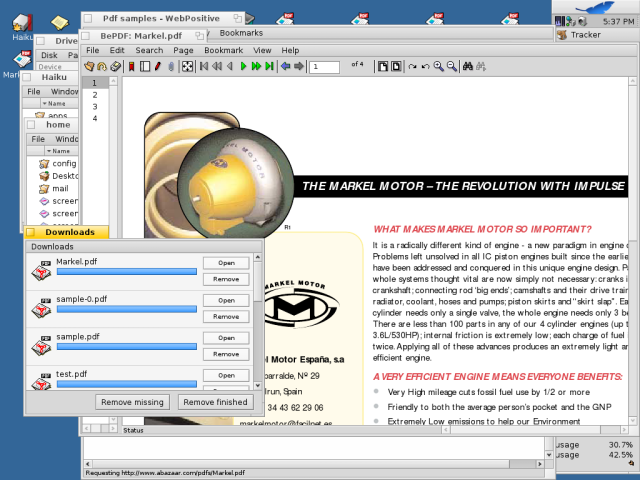Click the gray forward history arrow
Screen dimensions: 640x480
[x=299, y=66]
